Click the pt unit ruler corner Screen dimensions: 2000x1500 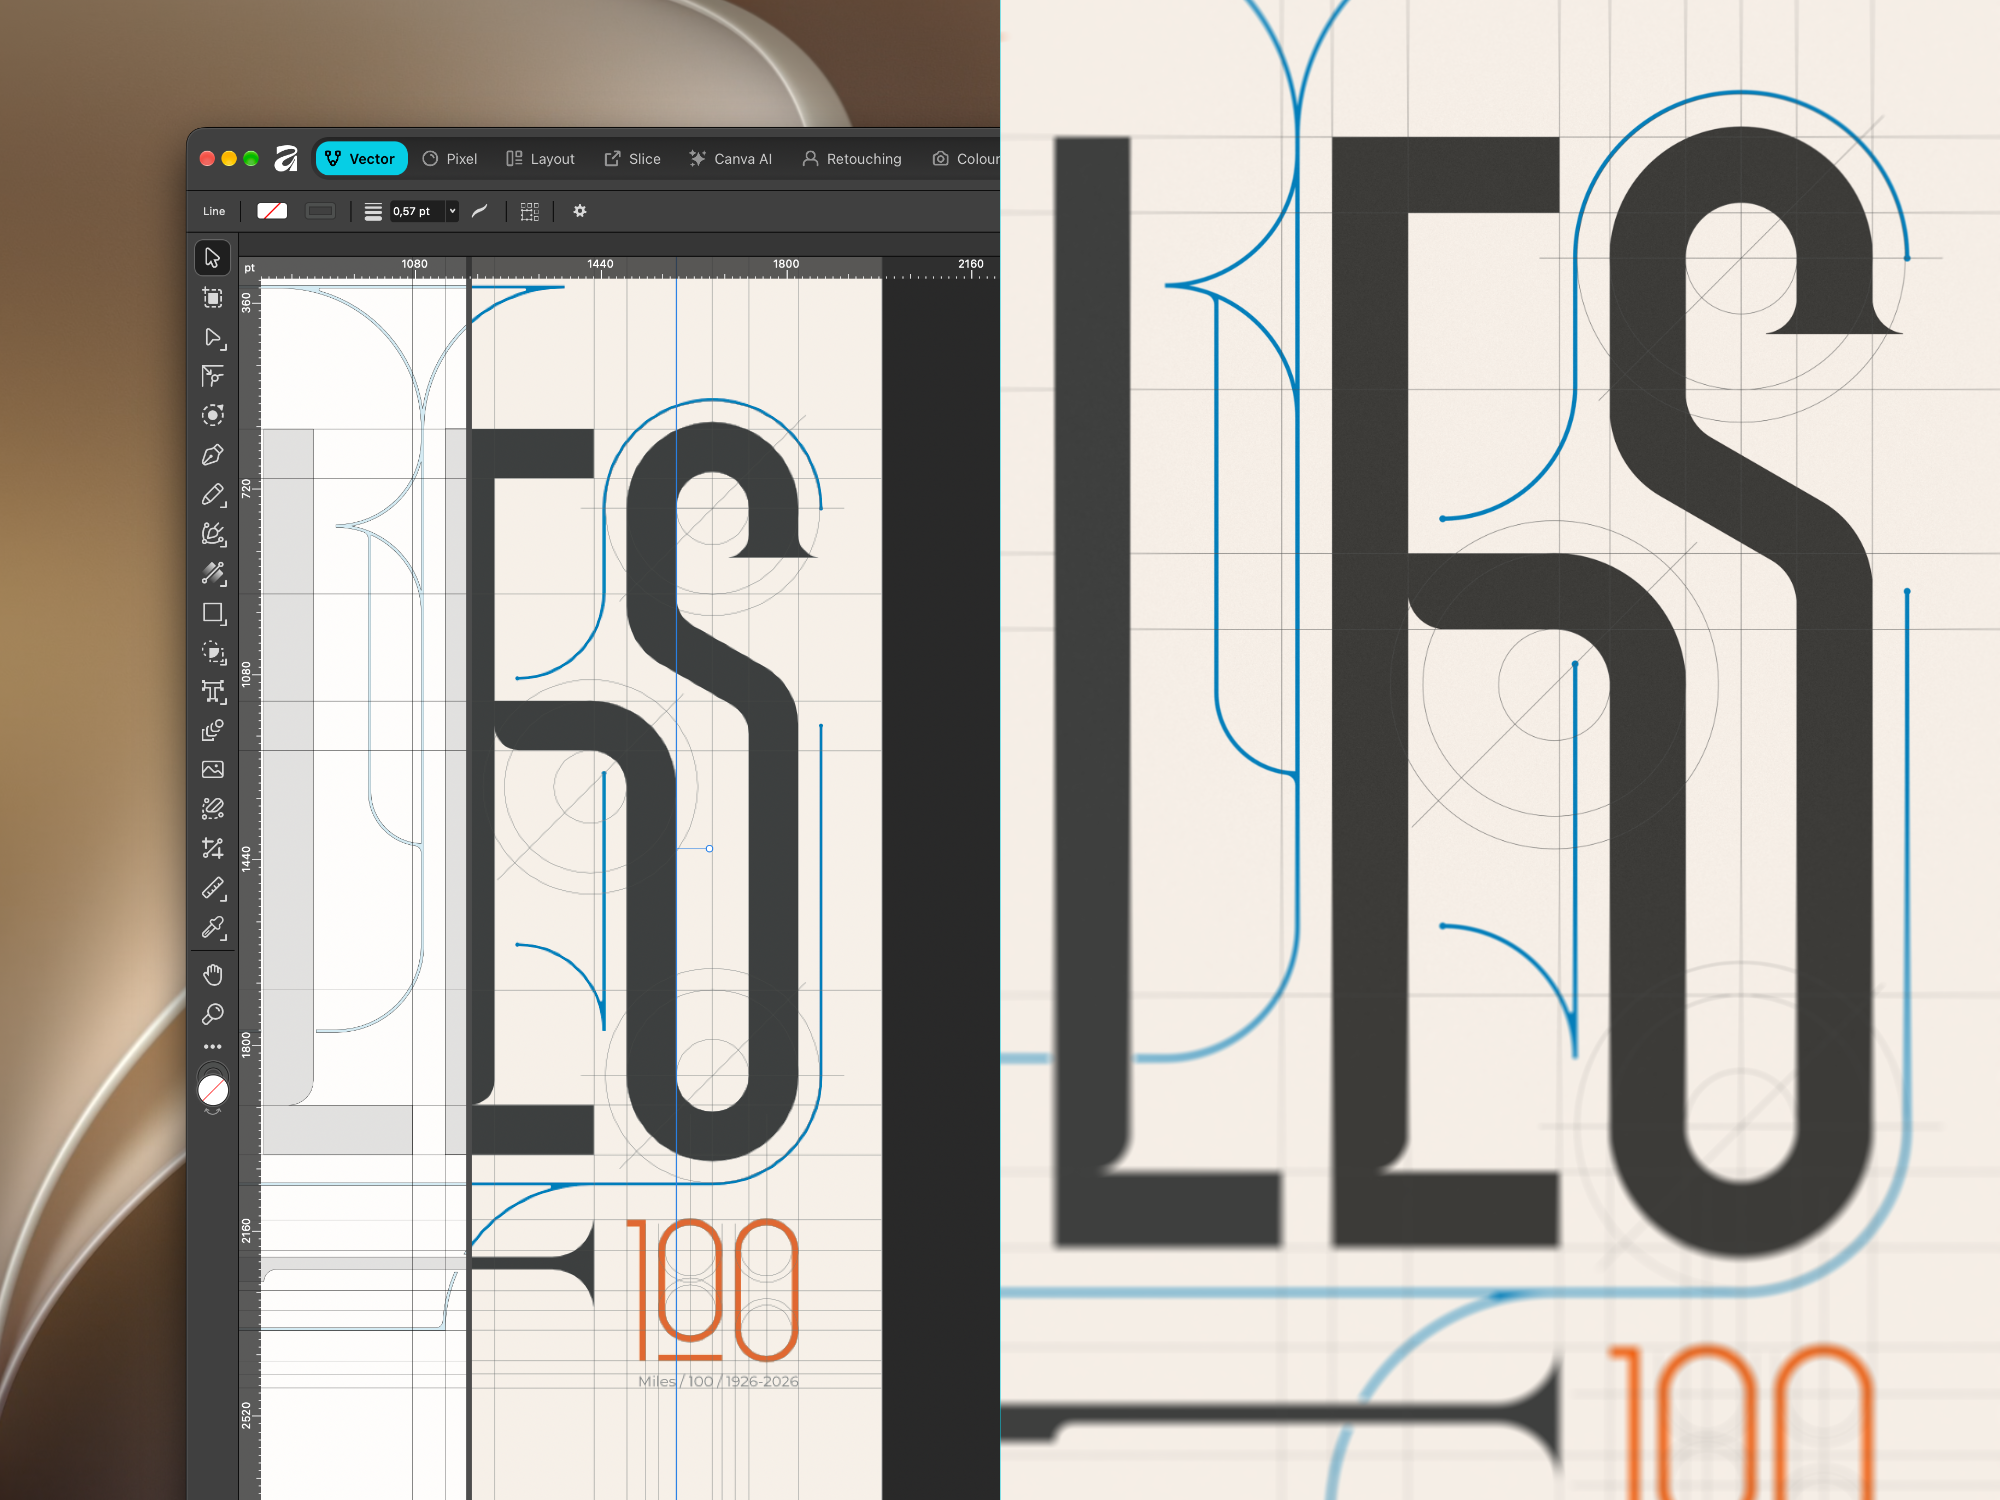(249, 268)
